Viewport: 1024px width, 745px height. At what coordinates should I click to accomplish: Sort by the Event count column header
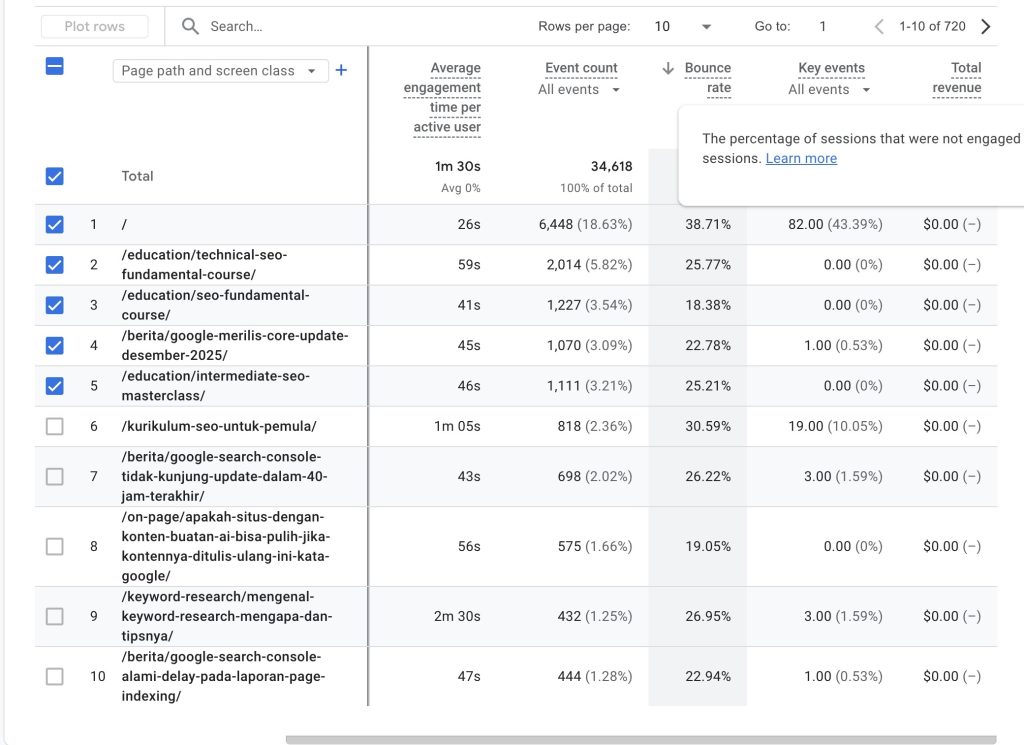581,68
